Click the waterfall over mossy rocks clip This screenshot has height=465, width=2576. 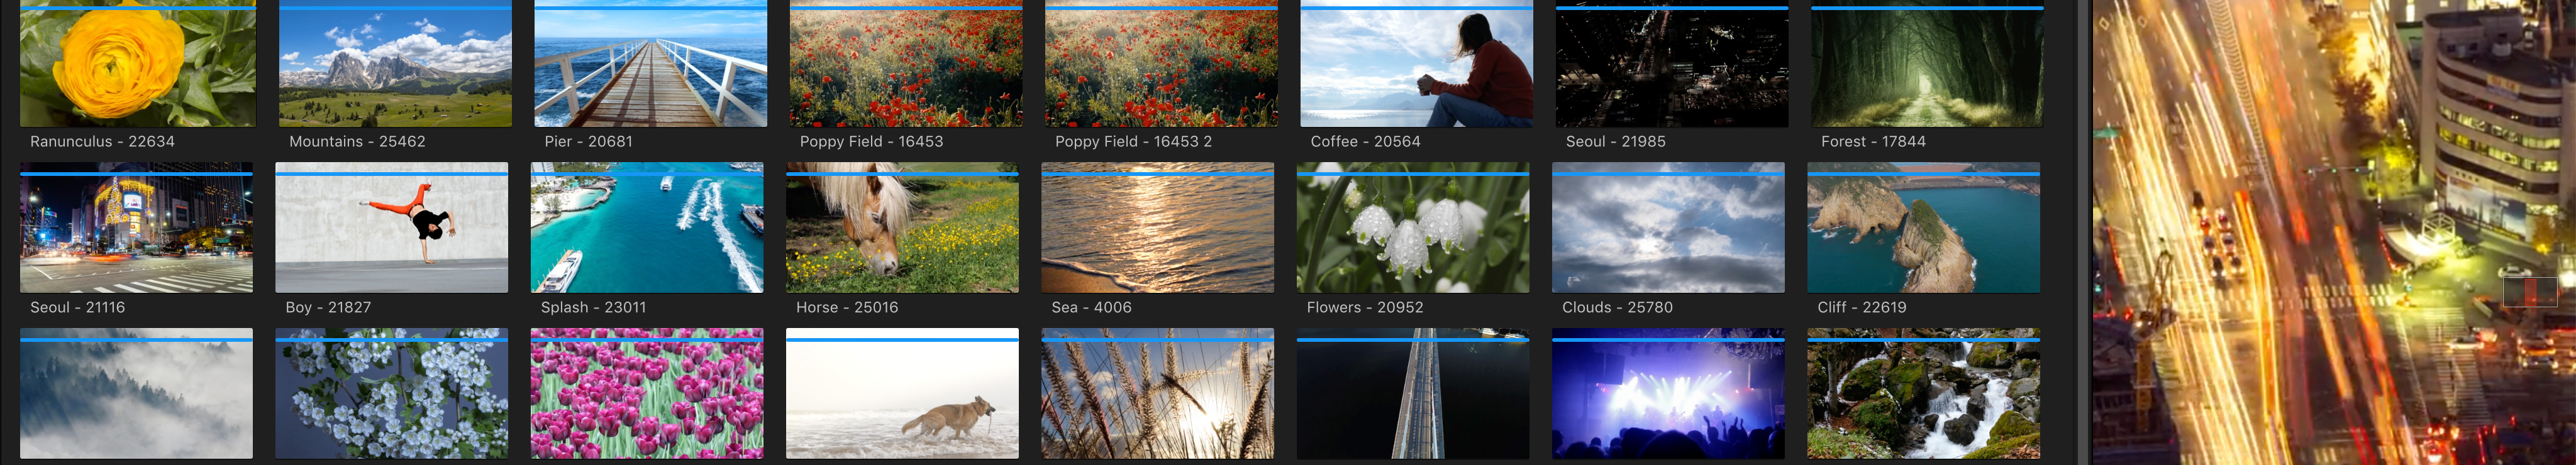1923,394
